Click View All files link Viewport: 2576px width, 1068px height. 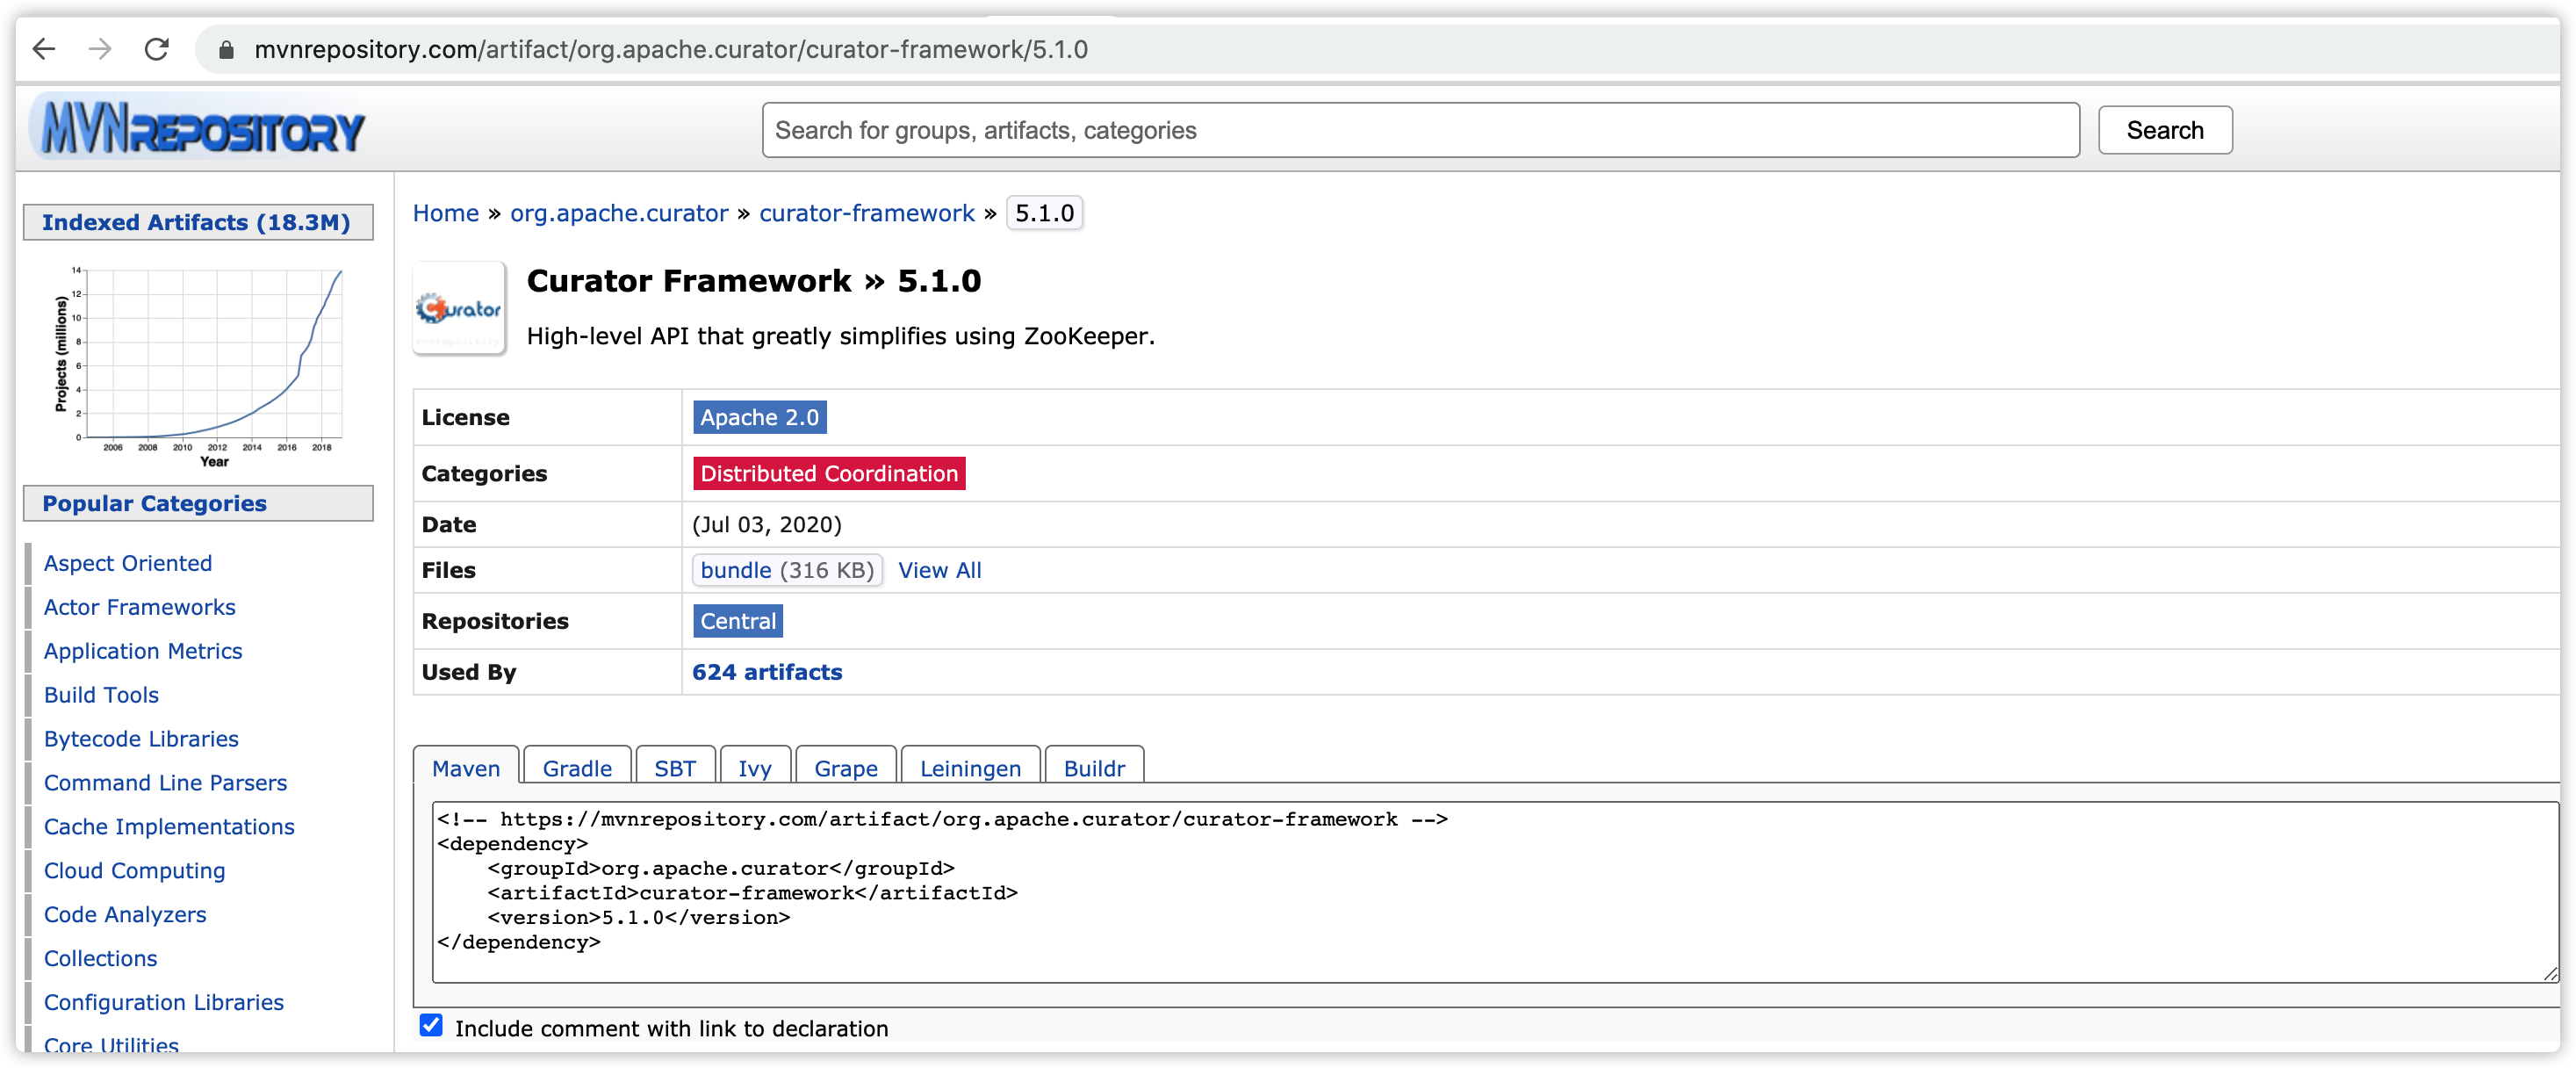939,570
